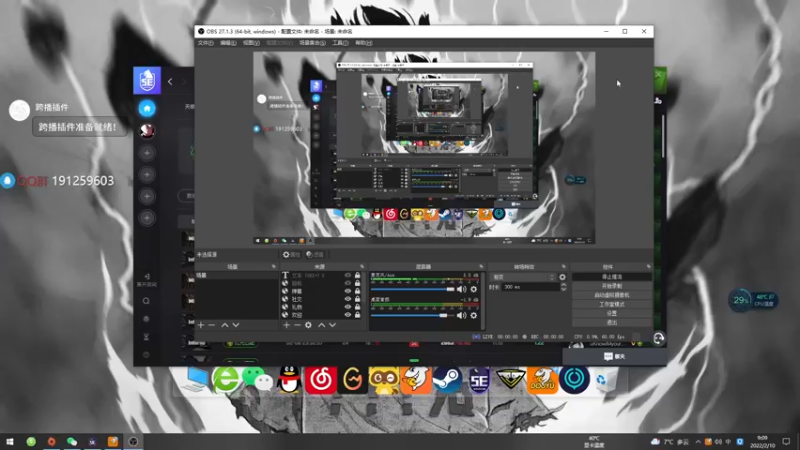Screen dimensions: 800x450
Task: Toggle the lock on the 社交 source
Action: coord(357,299)
